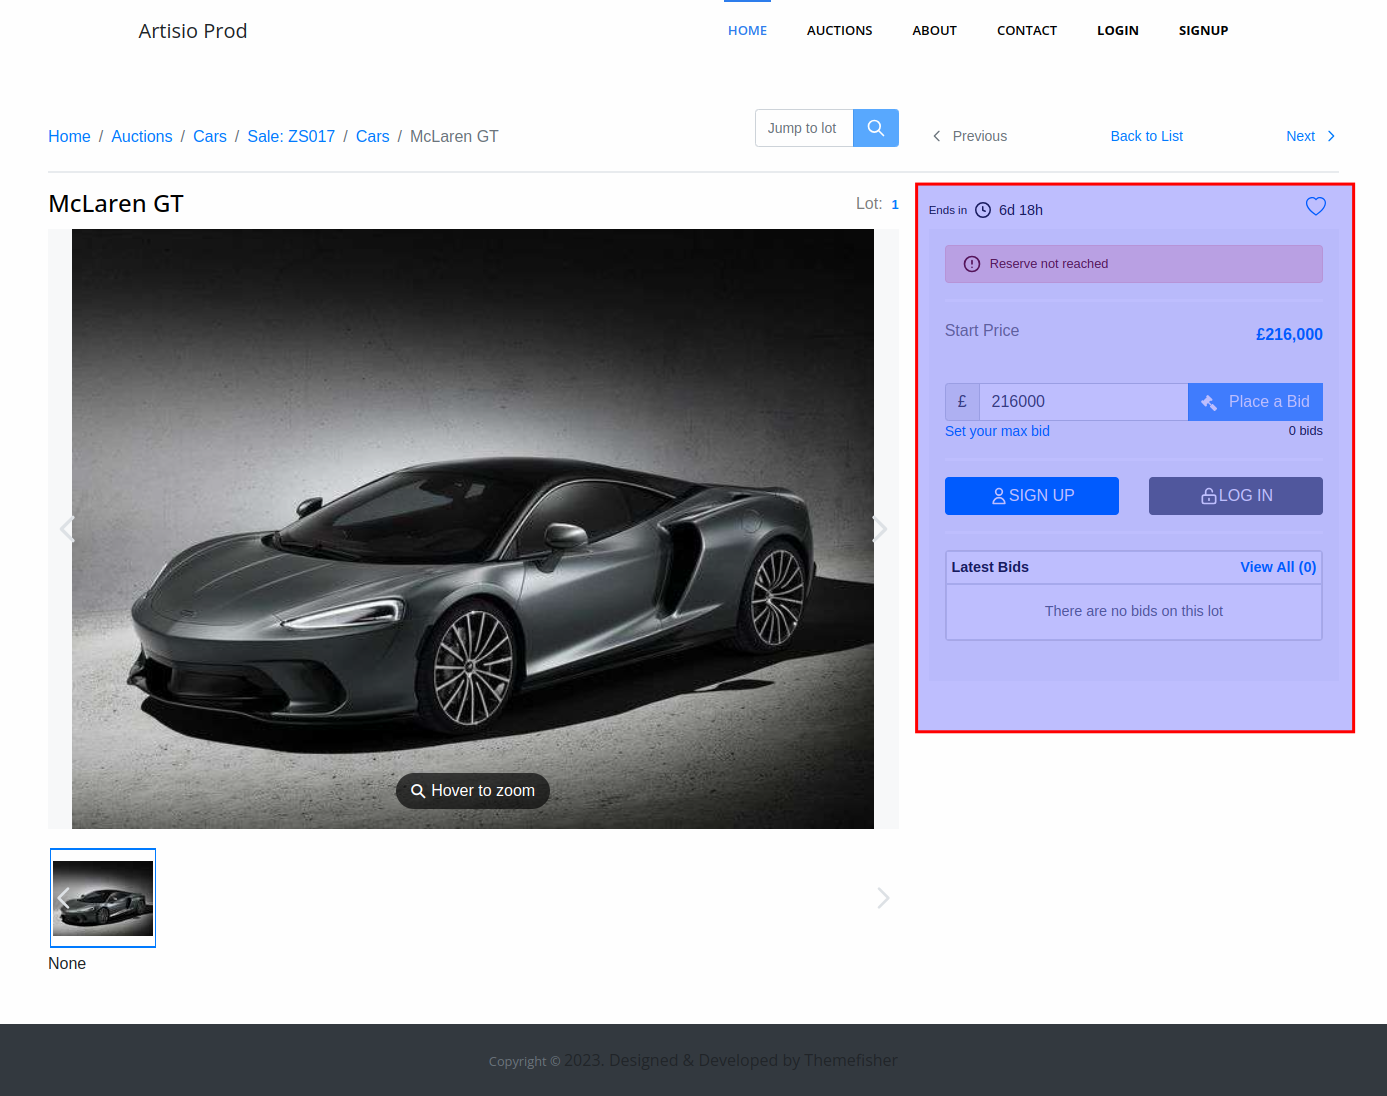Open the Login menu item
Image resolution: width=1387 pixels, height=1096 pixels.
pyautogui.click(x=1118, y=31)
